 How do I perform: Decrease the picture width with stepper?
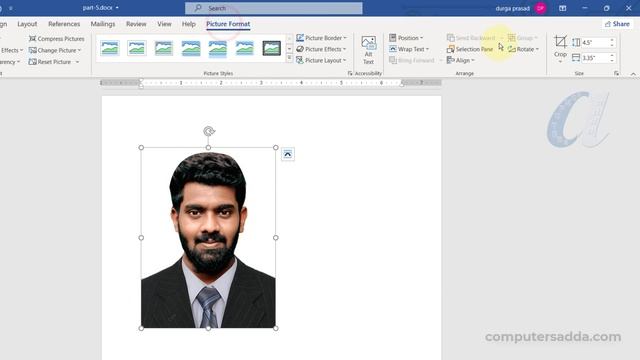612,60
